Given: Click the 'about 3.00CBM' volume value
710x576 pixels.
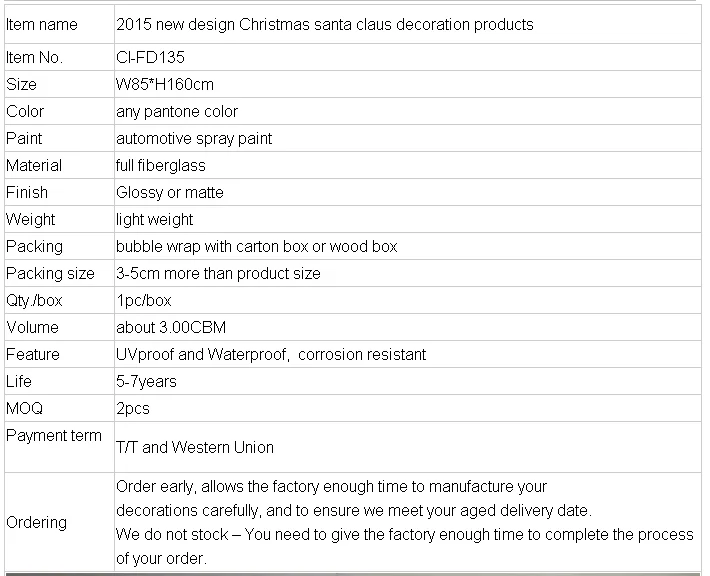Looking at the screenshot, I should pyautogui.click(x=164, y=327).
